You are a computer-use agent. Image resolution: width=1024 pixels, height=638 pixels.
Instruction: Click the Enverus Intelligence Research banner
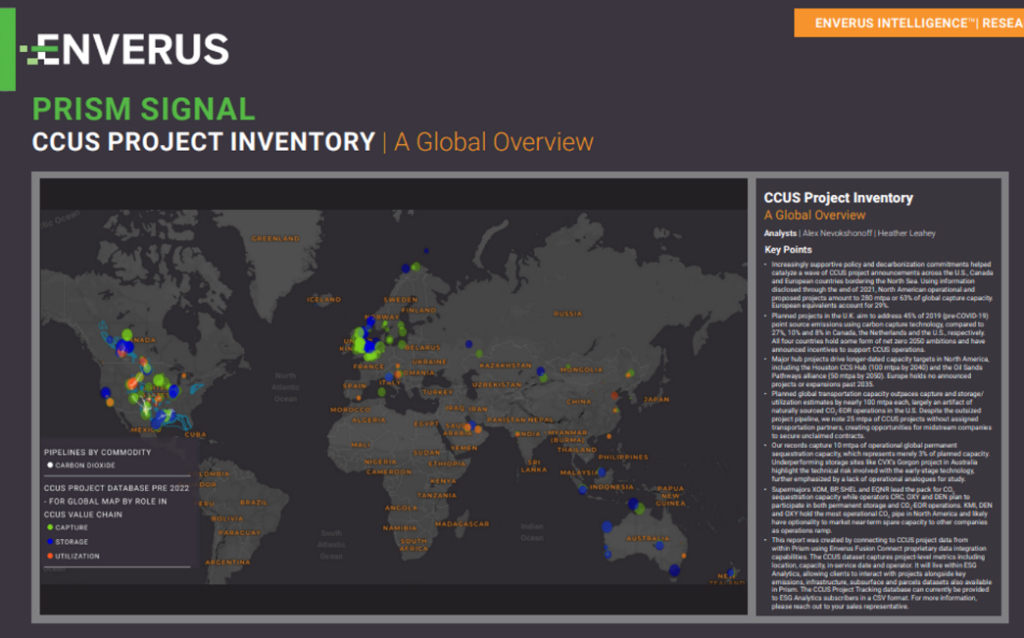click(x=909, y=23)
